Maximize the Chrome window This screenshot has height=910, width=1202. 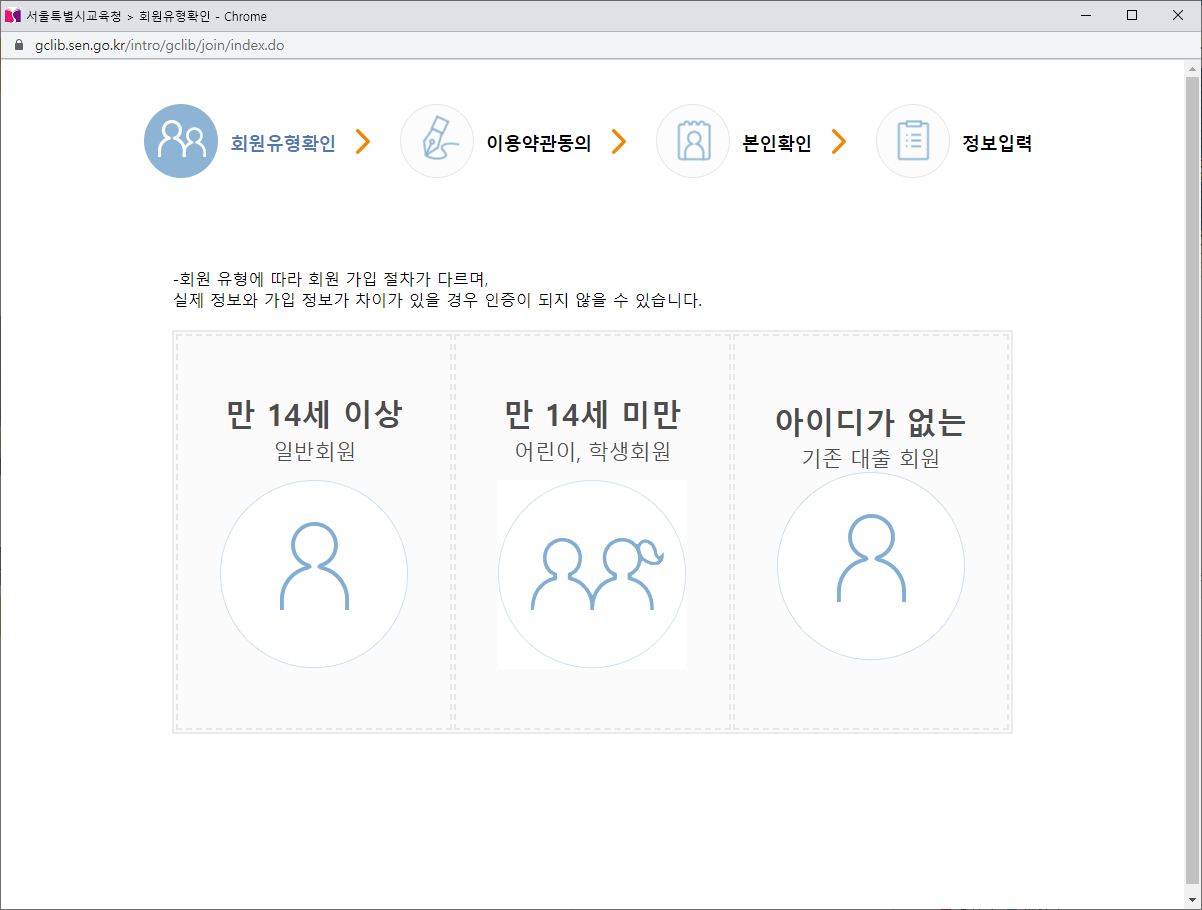point(1132,16)
